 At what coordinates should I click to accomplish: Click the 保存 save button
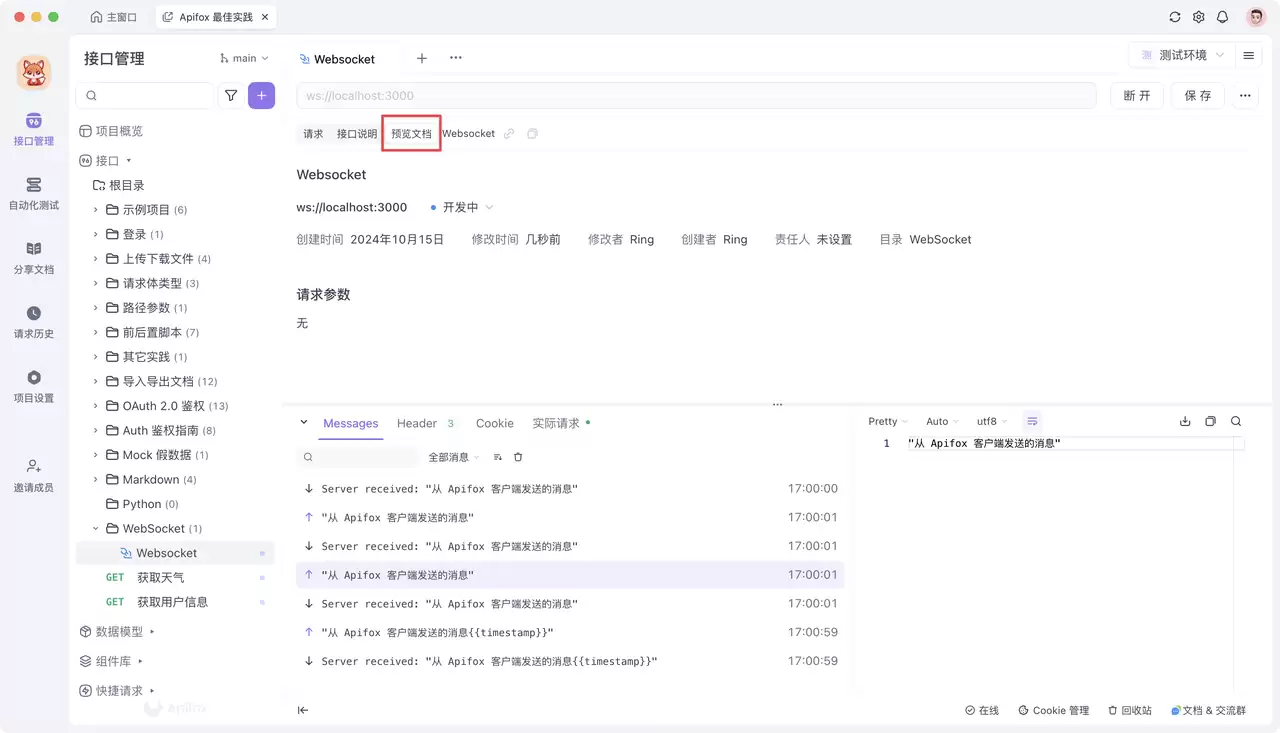(x=1198, y=95)
